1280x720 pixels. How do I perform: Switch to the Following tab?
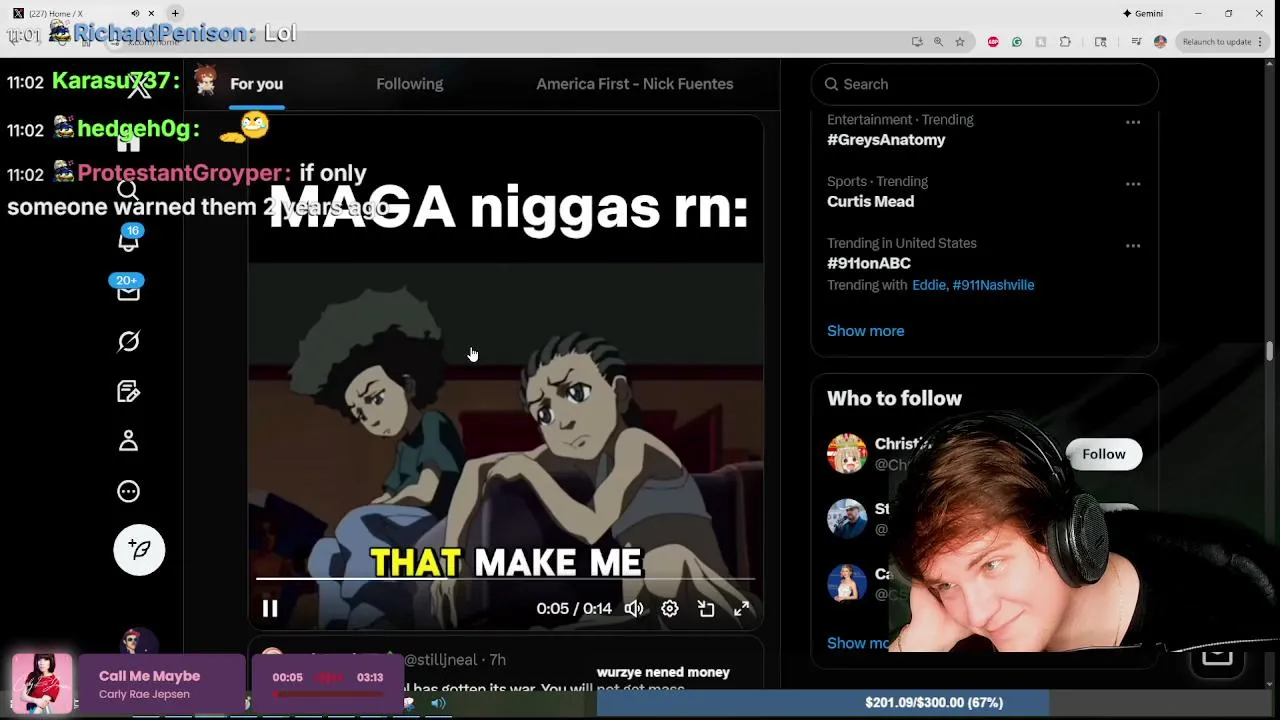click(x=409, y=84)
